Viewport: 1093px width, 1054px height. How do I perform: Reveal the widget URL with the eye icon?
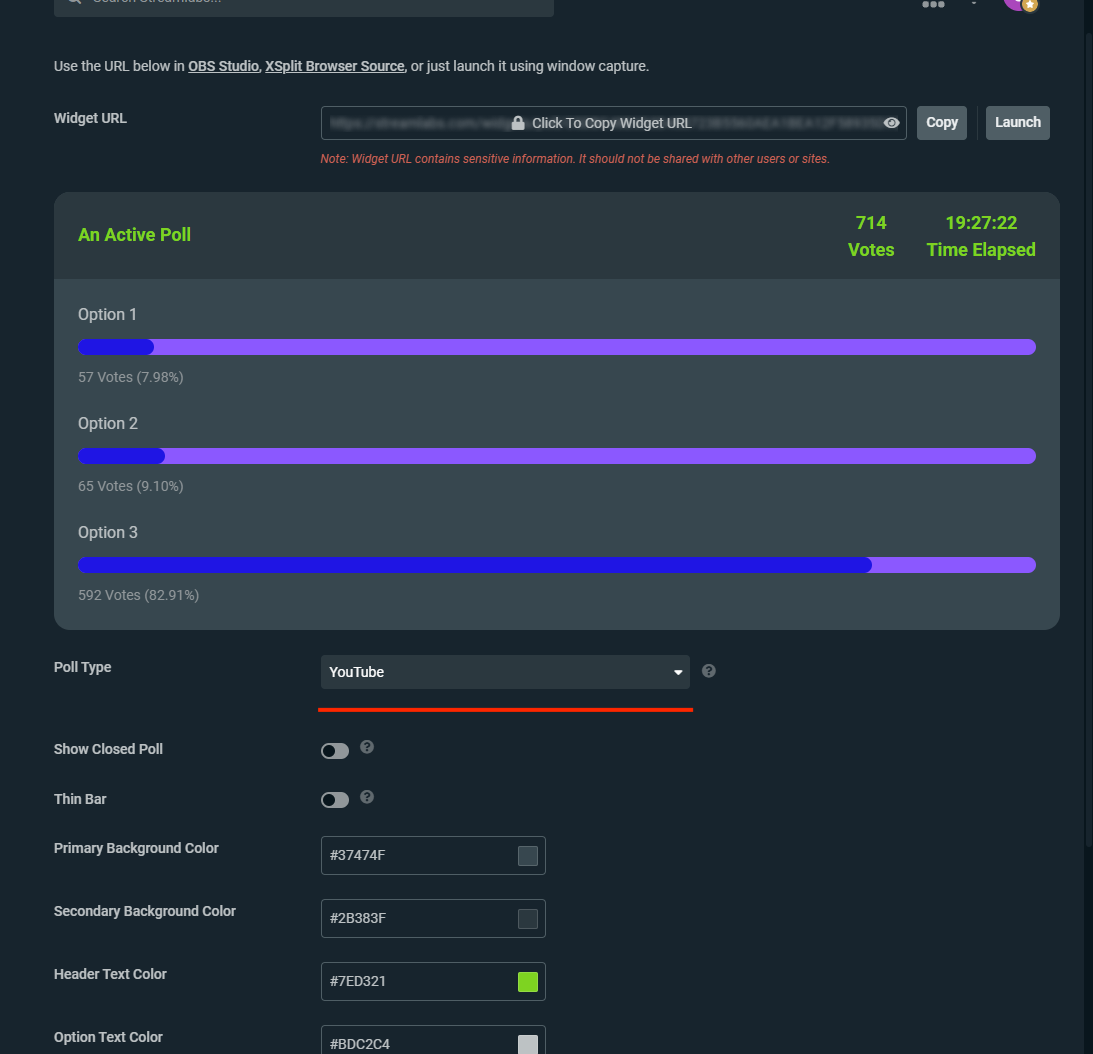(891, 122)
